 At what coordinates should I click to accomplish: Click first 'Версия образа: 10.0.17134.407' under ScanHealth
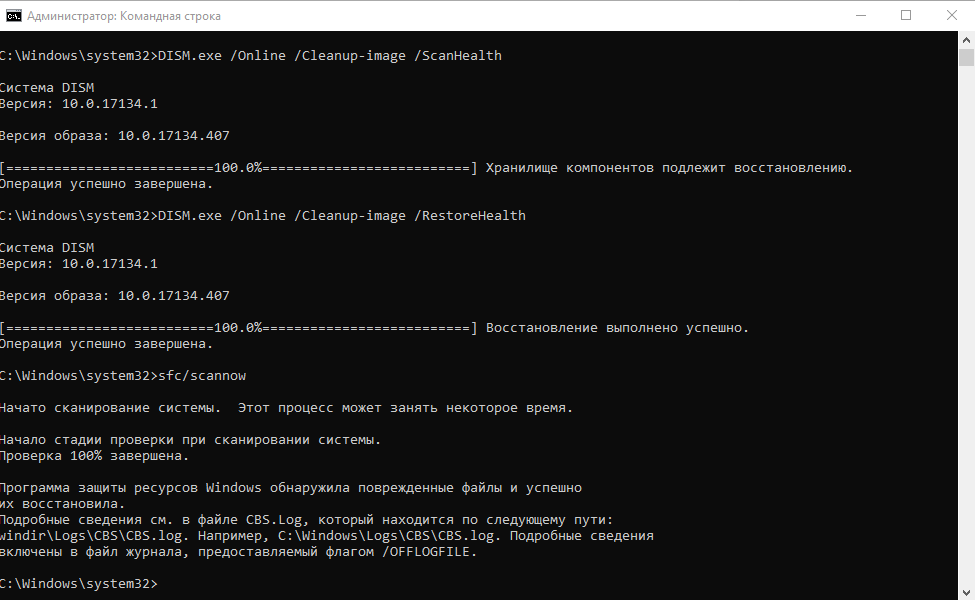tap(114, 136)
